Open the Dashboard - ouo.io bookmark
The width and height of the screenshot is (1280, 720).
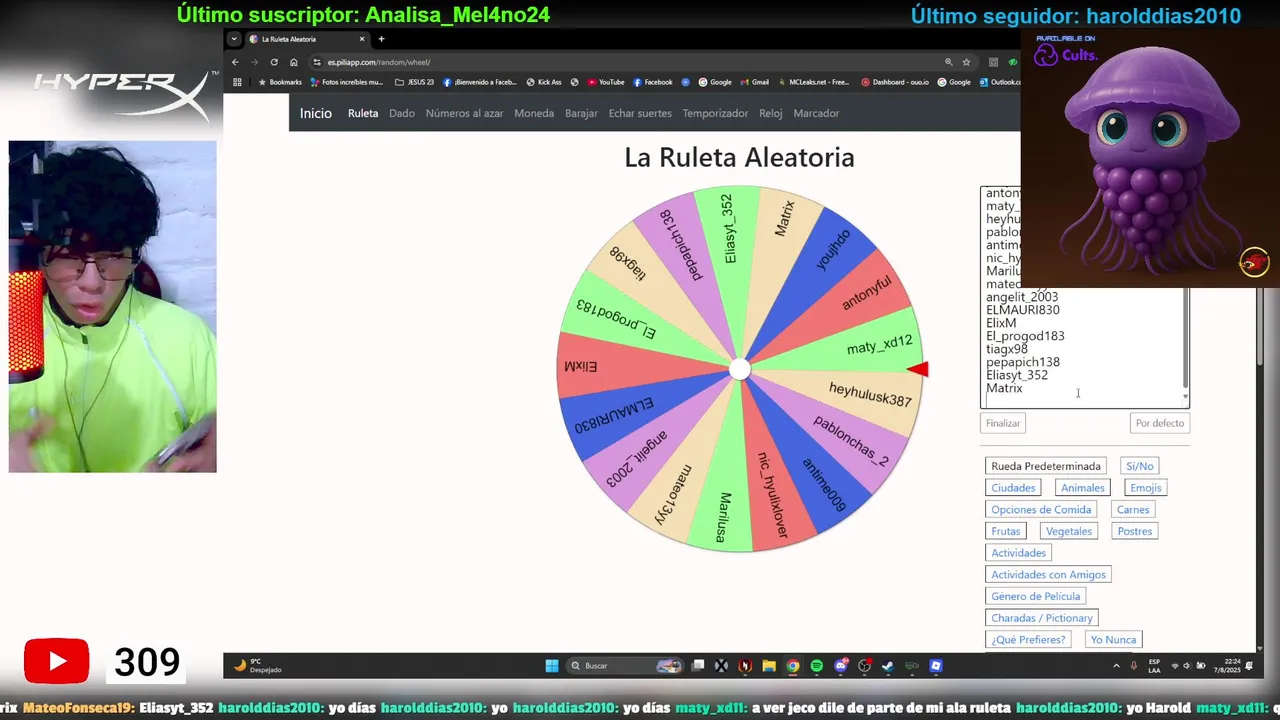point(895,82)
